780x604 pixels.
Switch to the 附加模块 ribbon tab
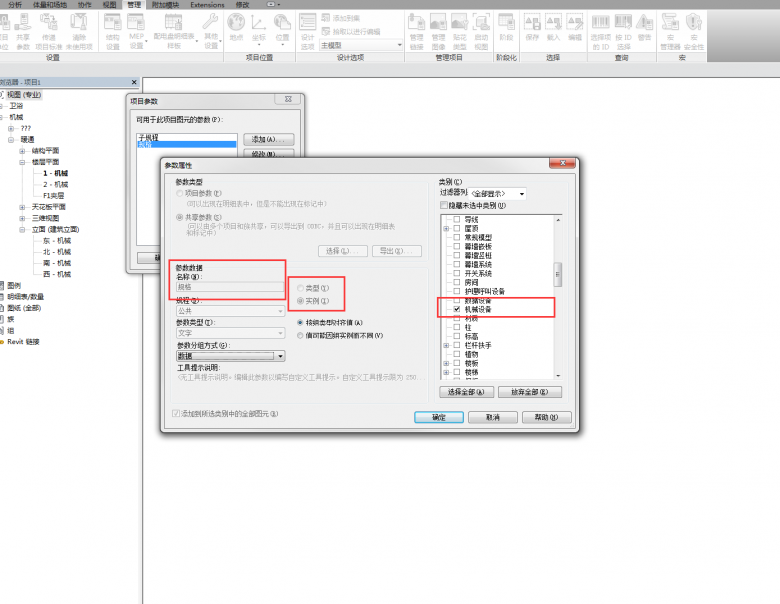(x=166, y=5)
